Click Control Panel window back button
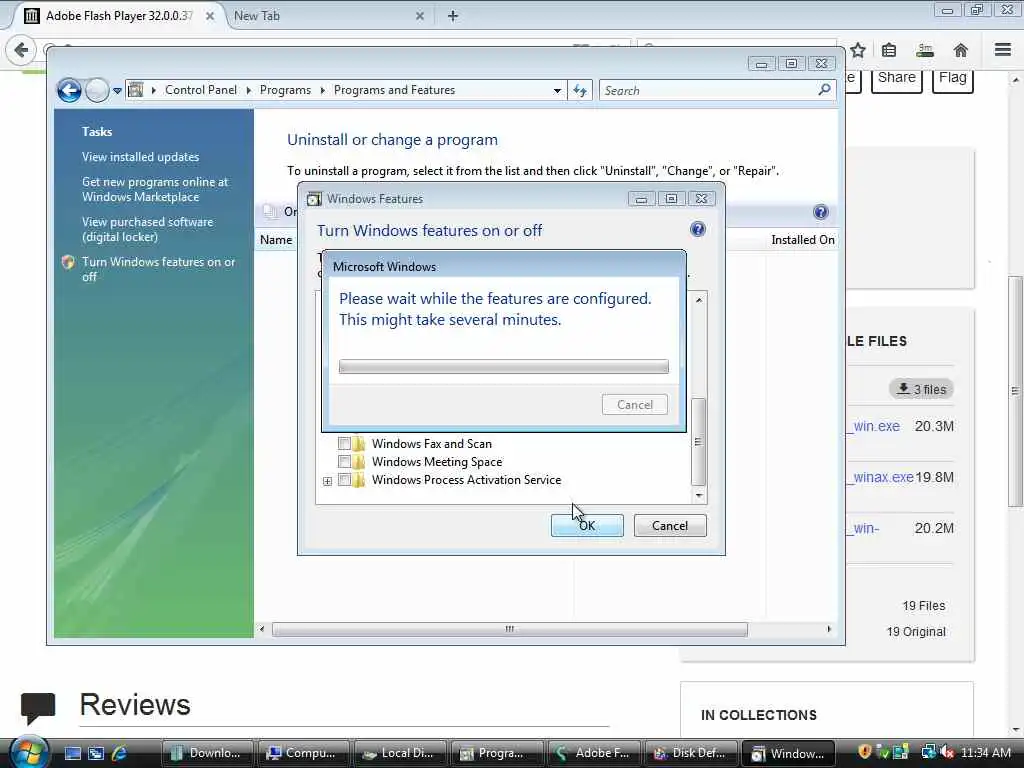This screenshot has height=768, width=1024. (69, 90)
